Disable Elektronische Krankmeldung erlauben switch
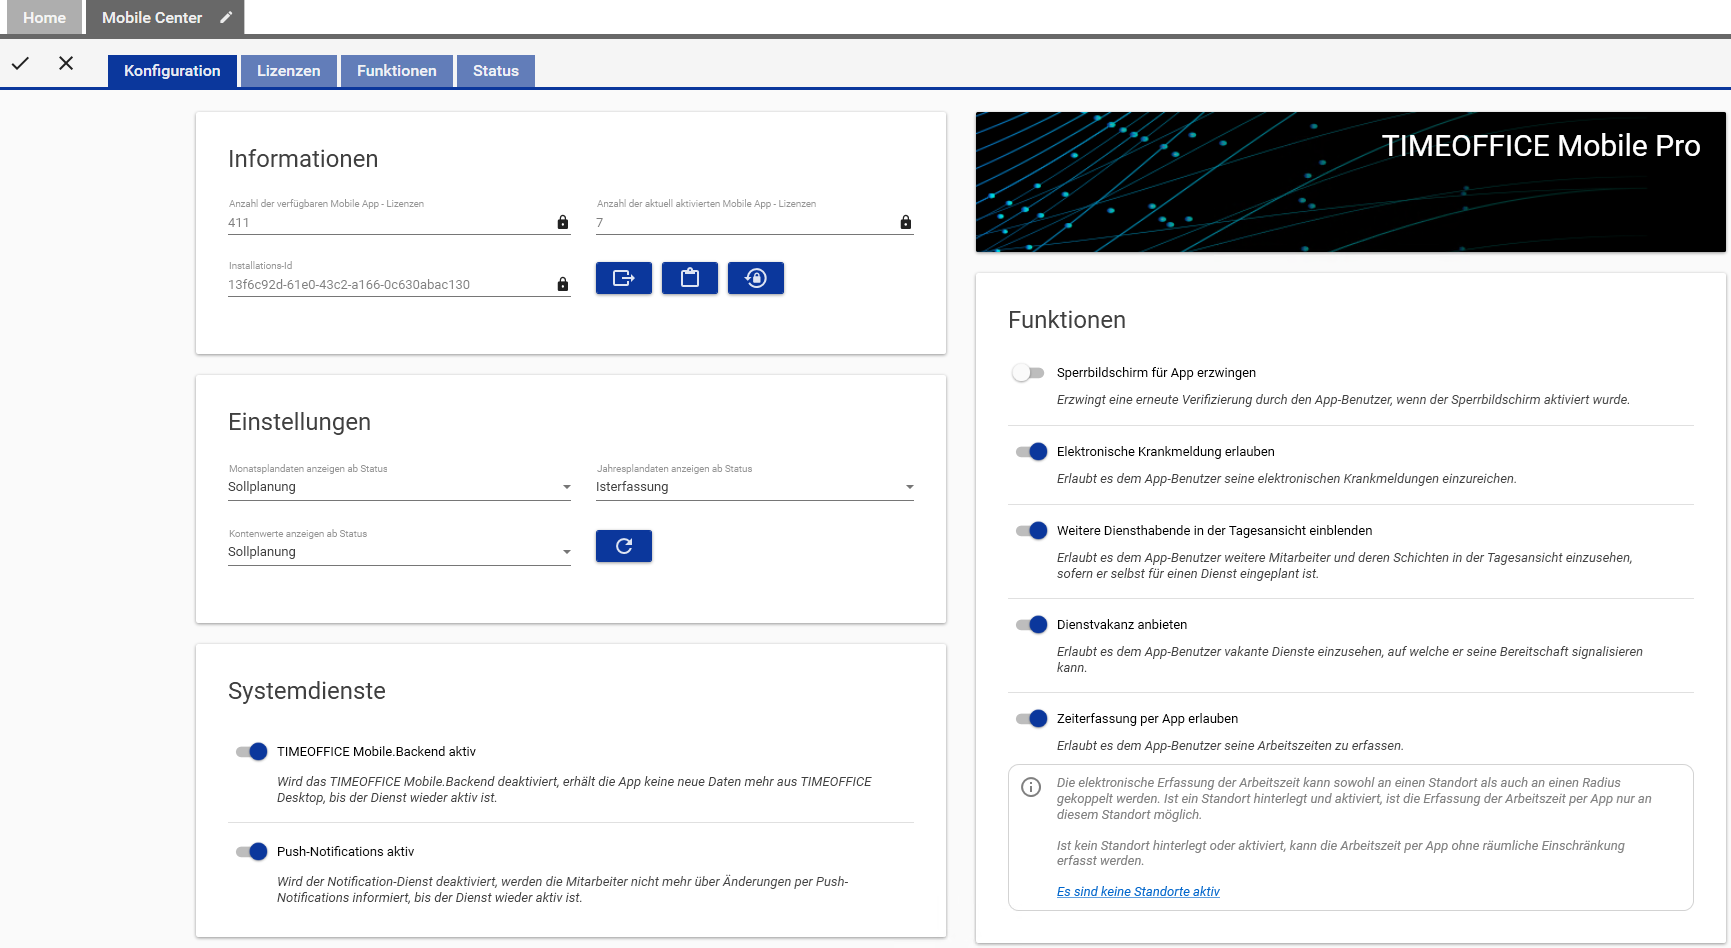 pyautogui.click(x=1031, y=452)
